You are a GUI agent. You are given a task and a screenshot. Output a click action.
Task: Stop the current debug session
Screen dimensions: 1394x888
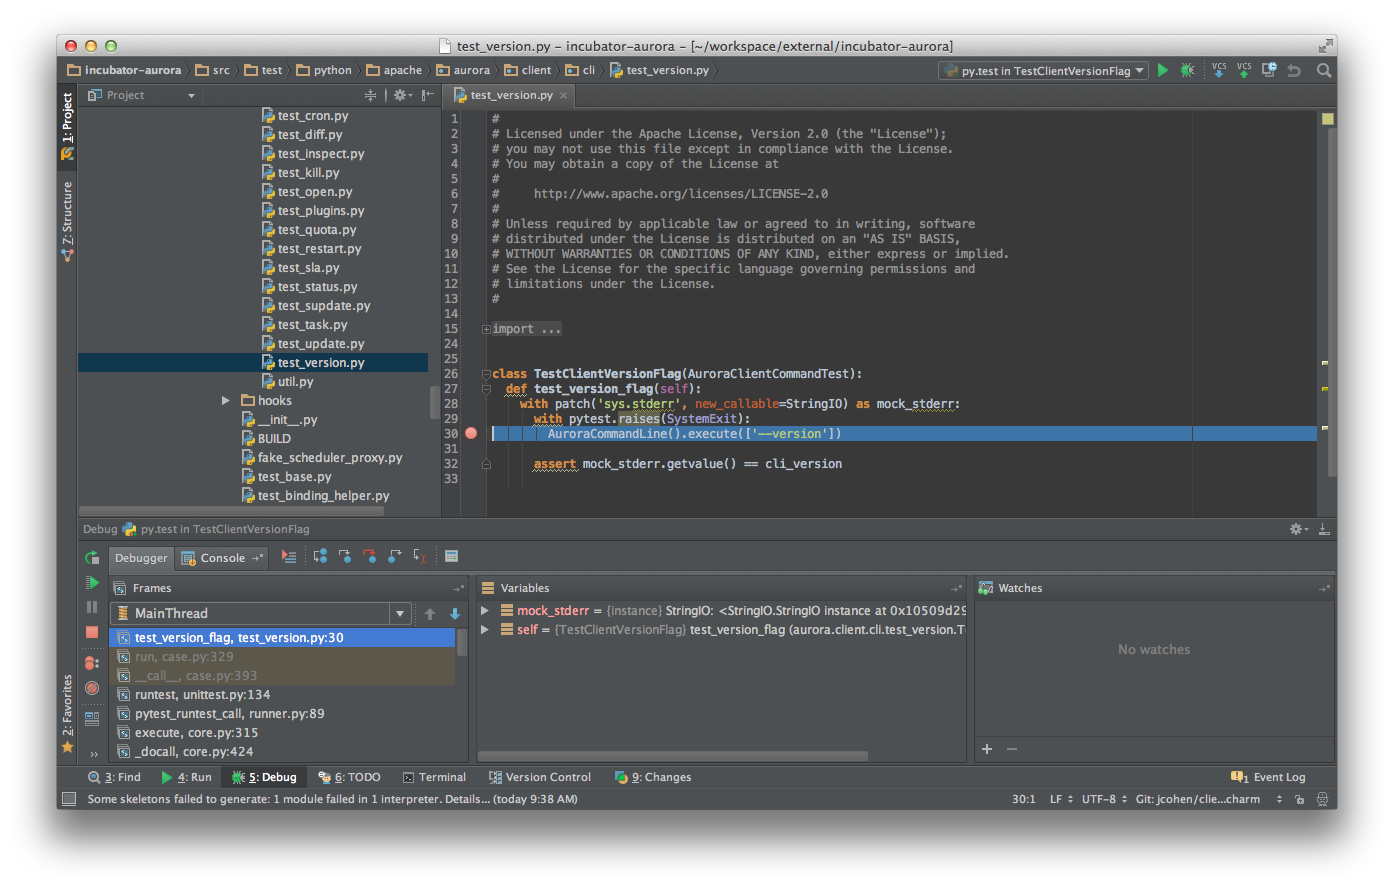click(92, 633)
